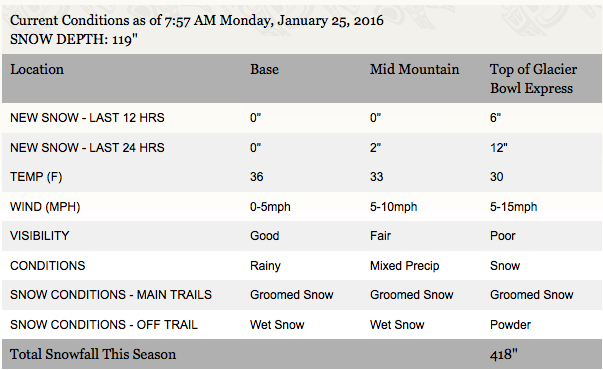Click the 418" total snowfall value
This screenshot has width=603, height=370.
504,354
